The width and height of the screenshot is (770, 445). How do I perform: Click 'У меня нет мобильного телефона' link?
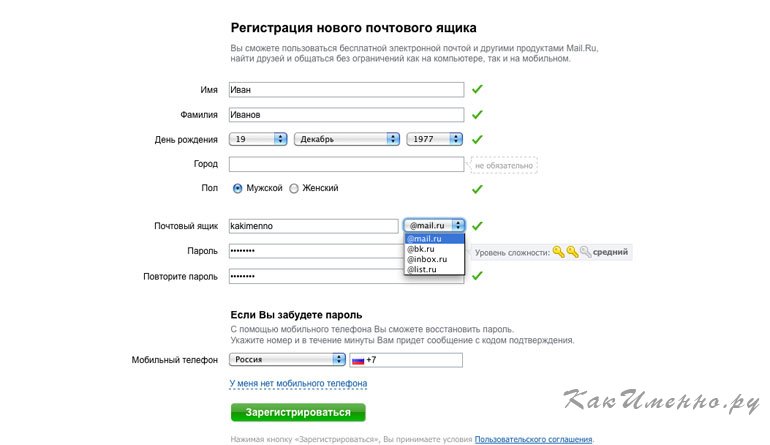298,383
